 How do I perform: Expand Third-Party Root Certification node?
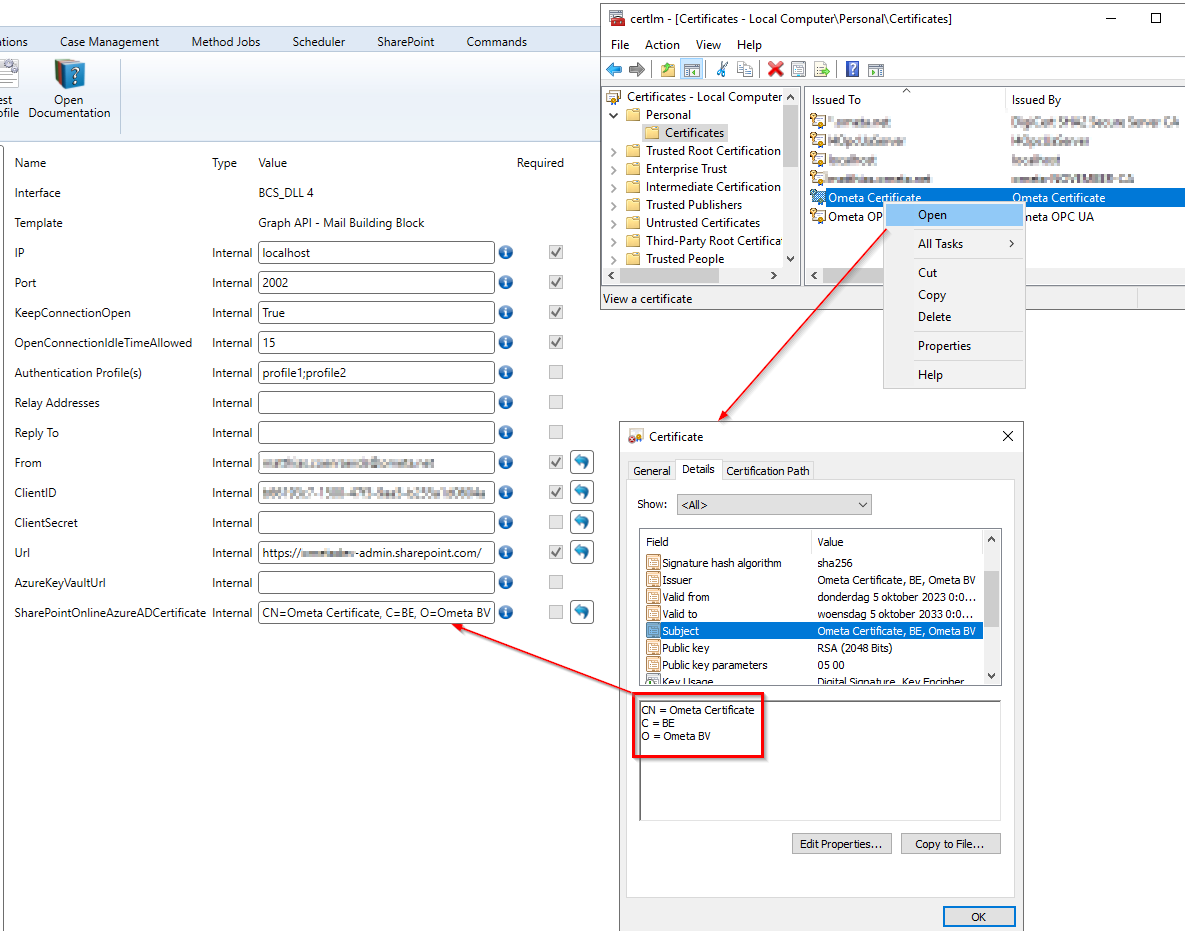[614, 242]
